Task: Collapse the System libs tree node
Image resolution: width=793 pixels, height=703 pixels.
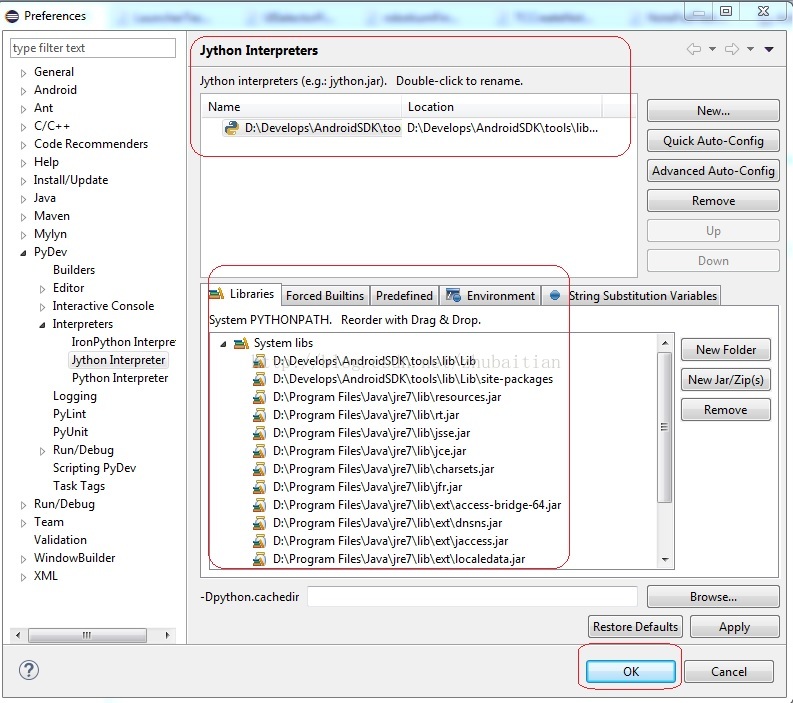Action: [x=223, y=344]
